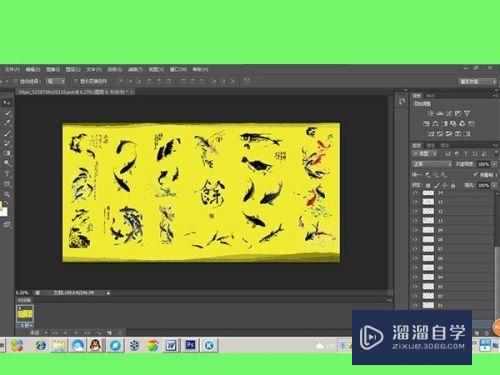The image size is (500, 375).
Task: Hide layer 14 with its eye icon
Action: pyautogui.click(x=415, y=193)
